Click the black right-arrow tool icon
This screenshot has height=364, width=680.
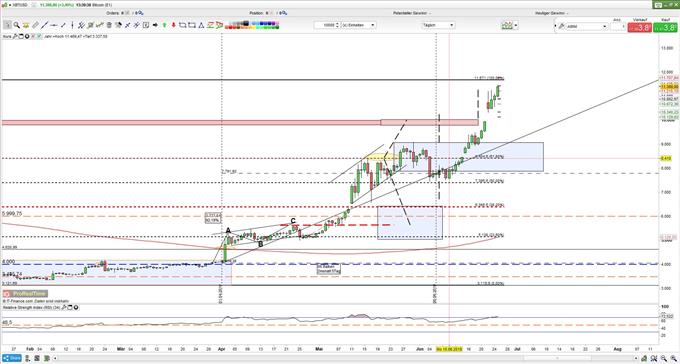(155, 25)
